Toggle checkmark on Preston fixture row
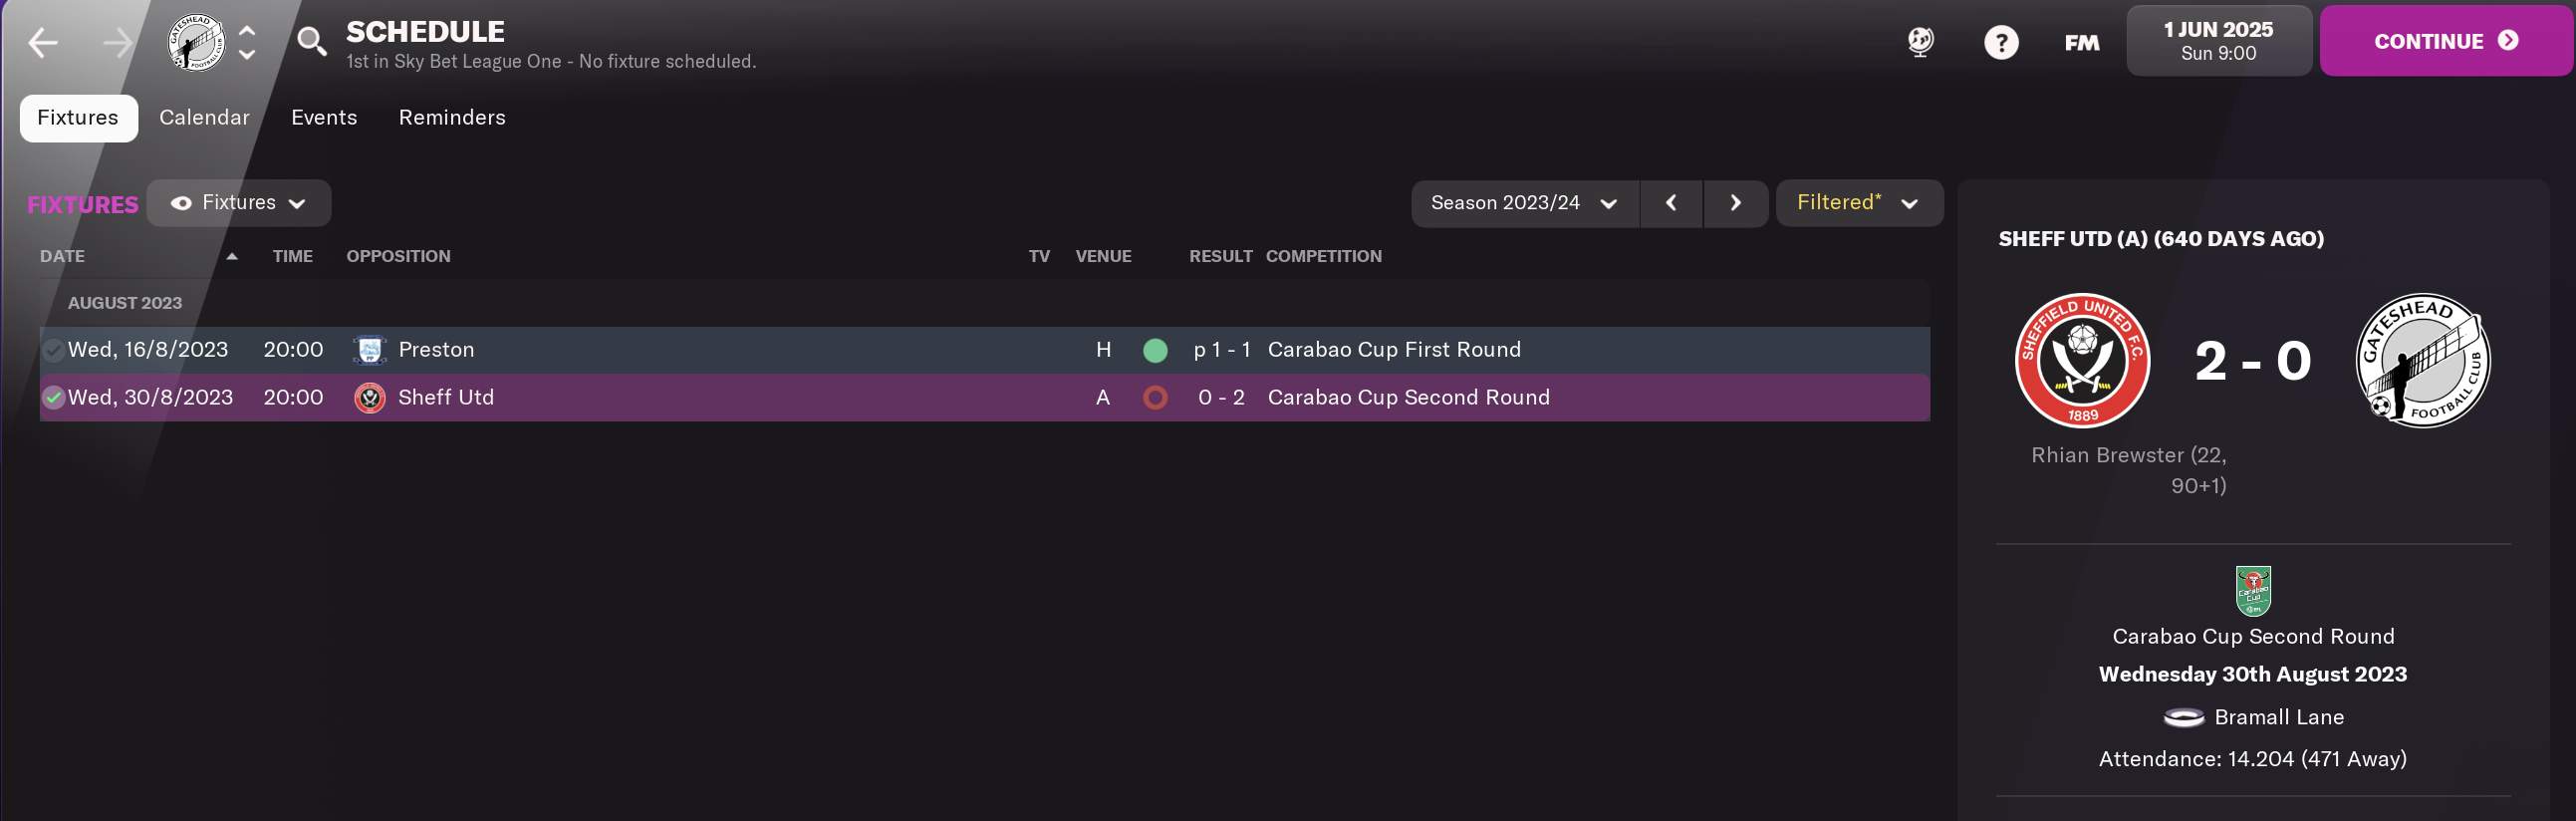Screen dimensions: 2576x821 point(53,350)
